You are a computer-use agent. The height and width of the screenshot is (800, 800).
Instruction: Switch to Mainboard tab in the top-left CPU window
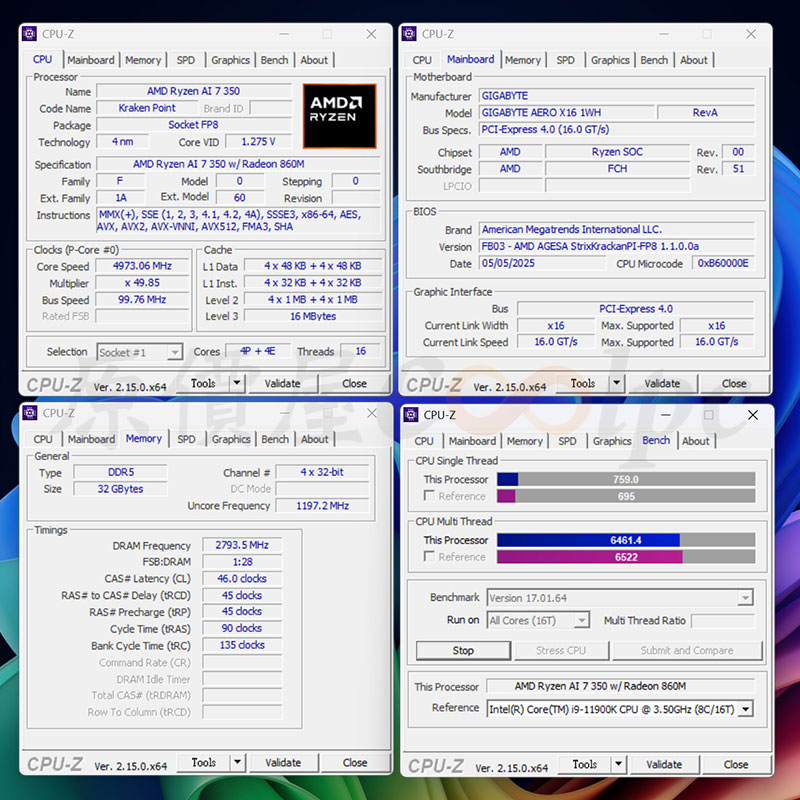tap(91, 60)
